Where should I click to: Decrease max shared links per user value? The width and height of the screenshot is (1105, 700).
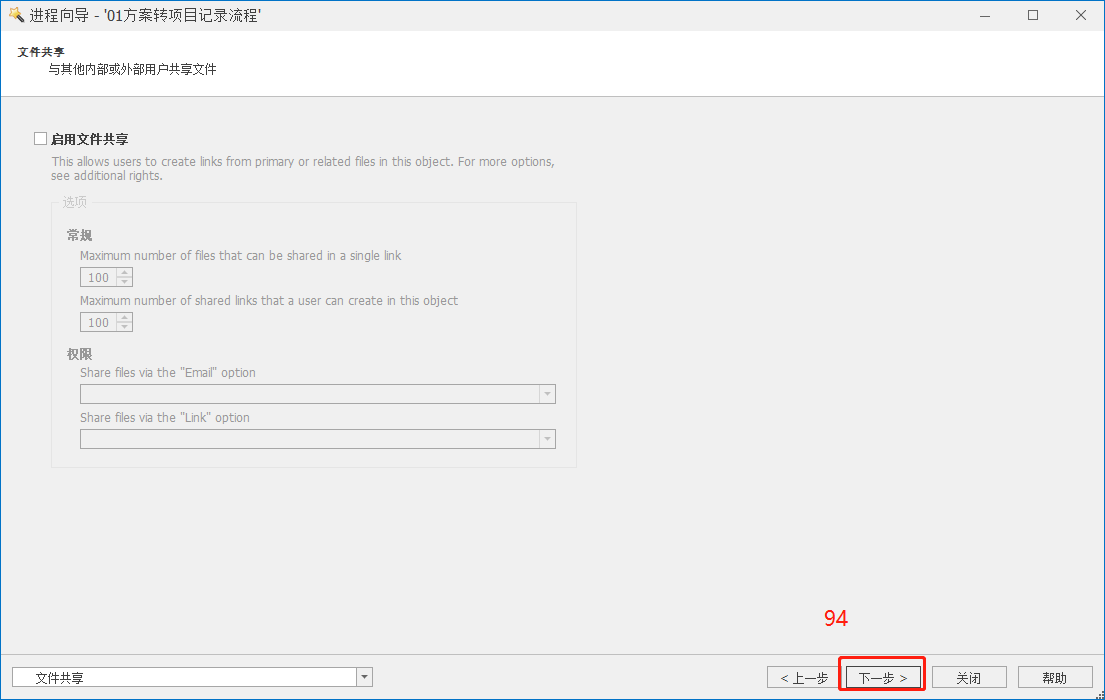coord(124,327)
